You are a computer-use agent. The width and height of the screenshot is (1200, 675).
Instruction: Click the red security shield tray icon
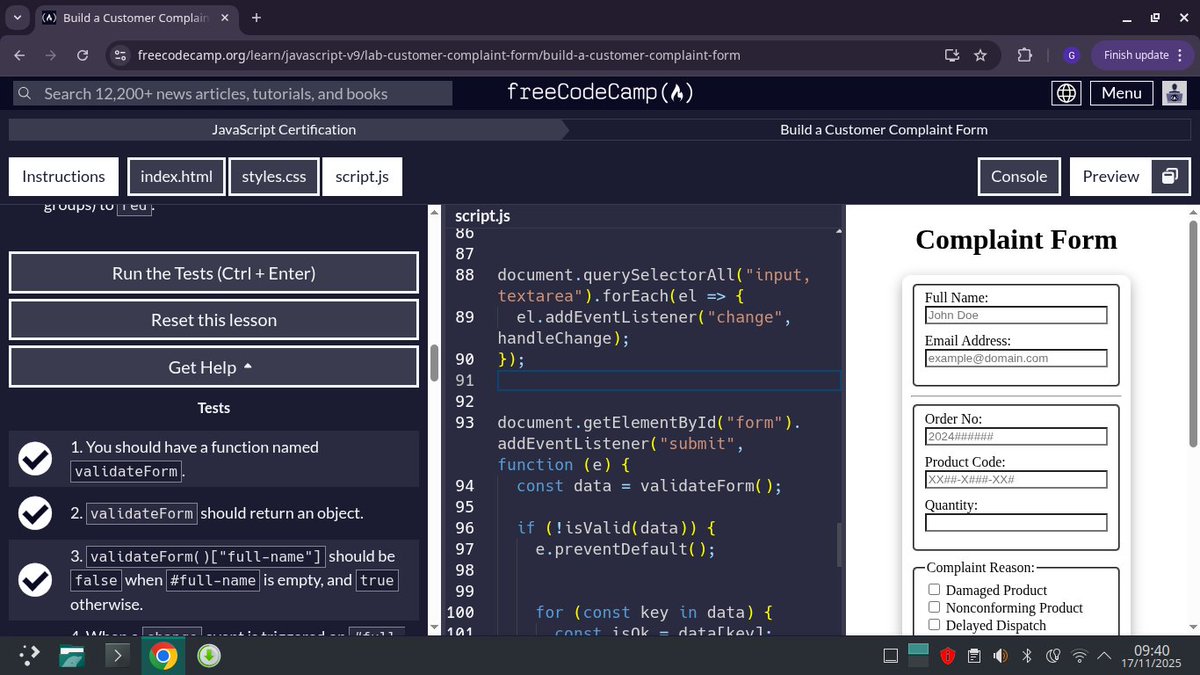tap(948, 656)
